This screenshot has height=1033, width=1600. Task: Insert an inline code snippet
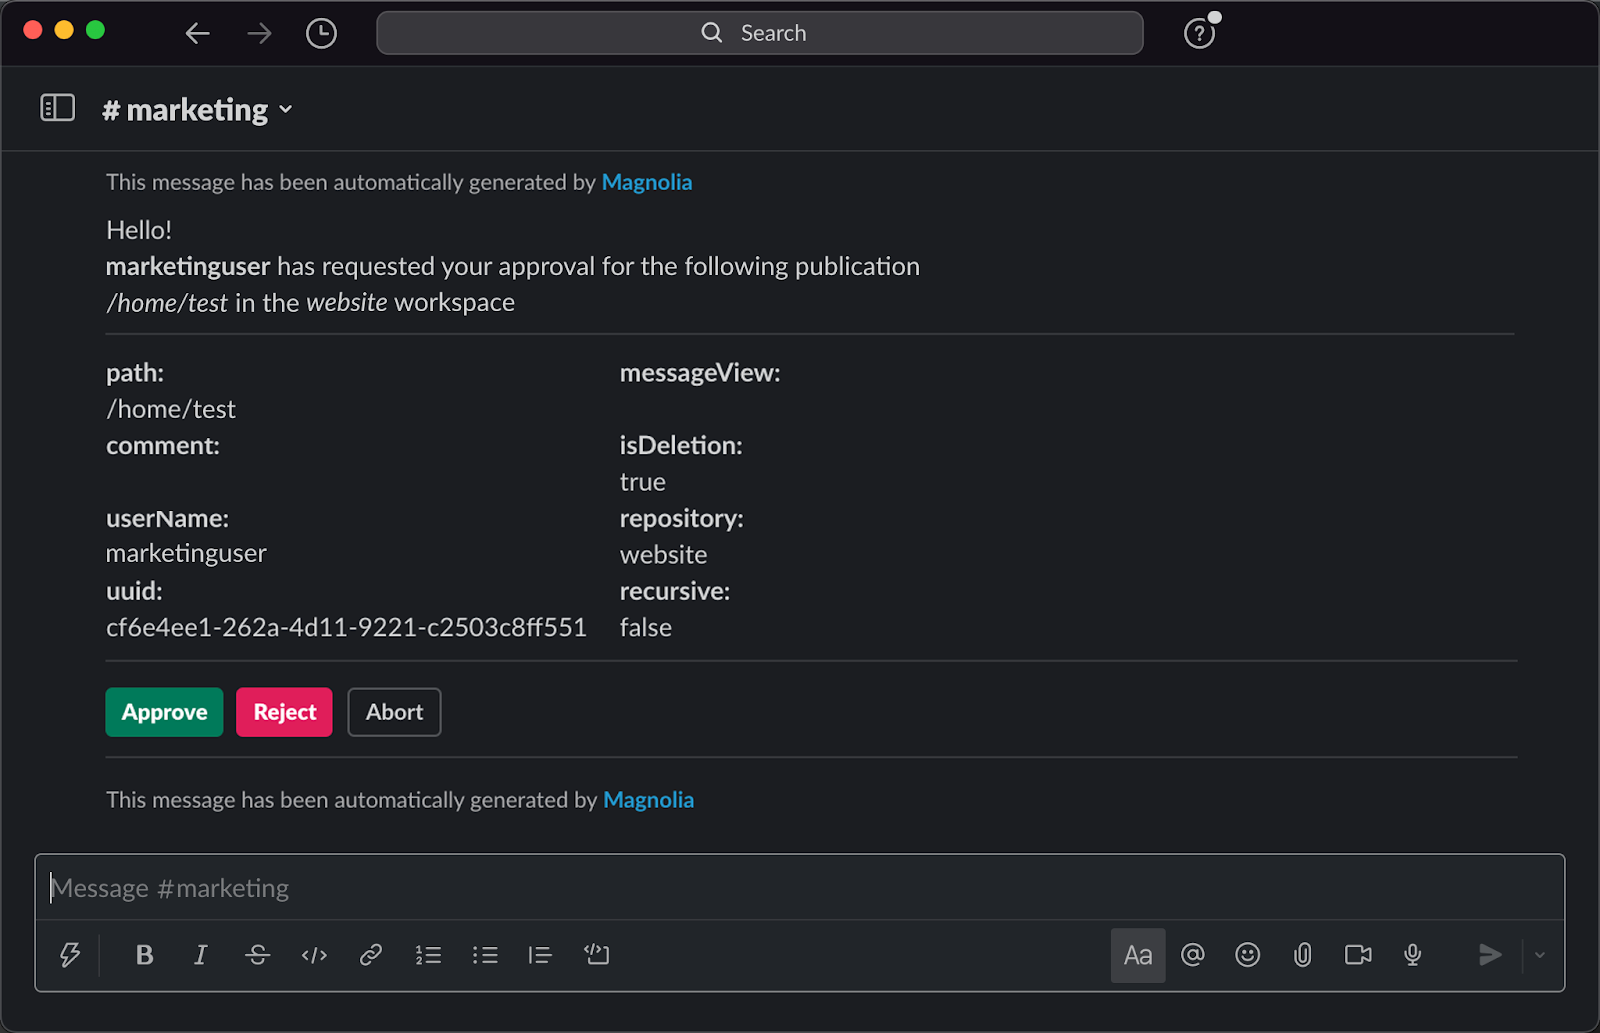(x=313, y=955)
